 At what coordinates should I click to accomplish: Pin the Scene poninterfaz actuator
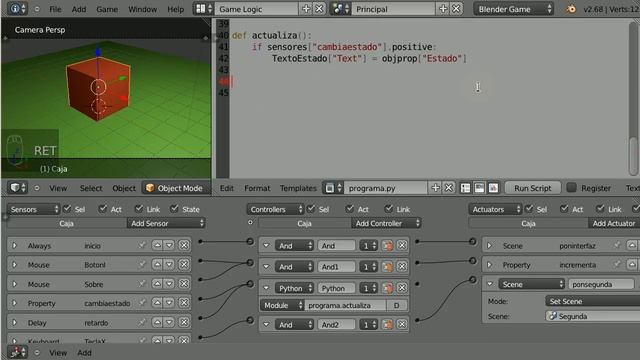click(x=617, y=245)
